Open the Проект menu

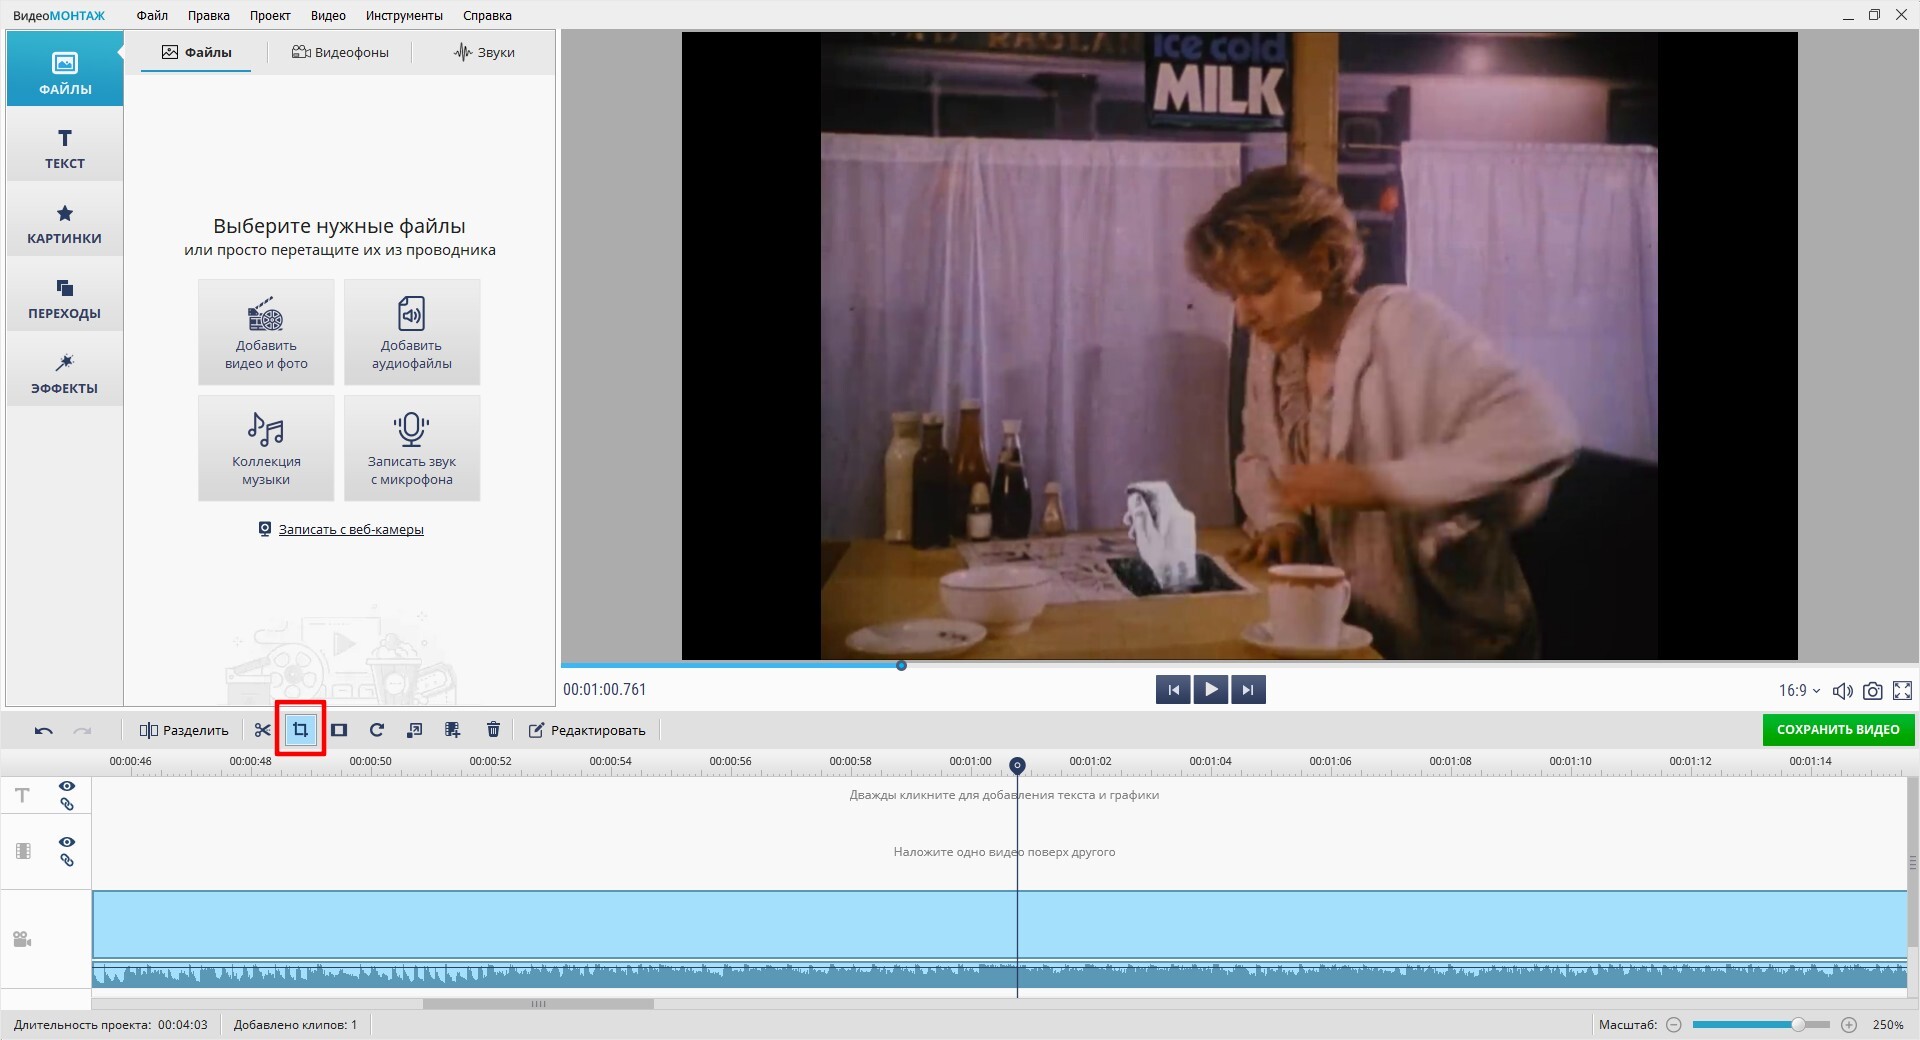[270, 15]
